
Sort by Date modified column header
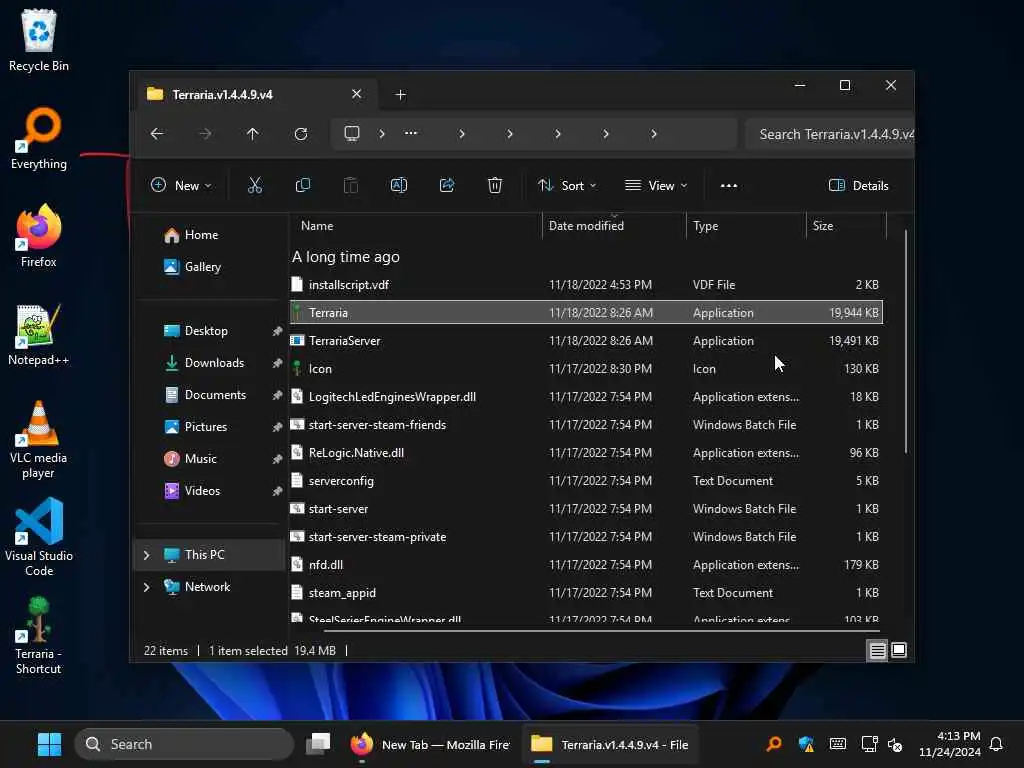click(x=614, y=226)
